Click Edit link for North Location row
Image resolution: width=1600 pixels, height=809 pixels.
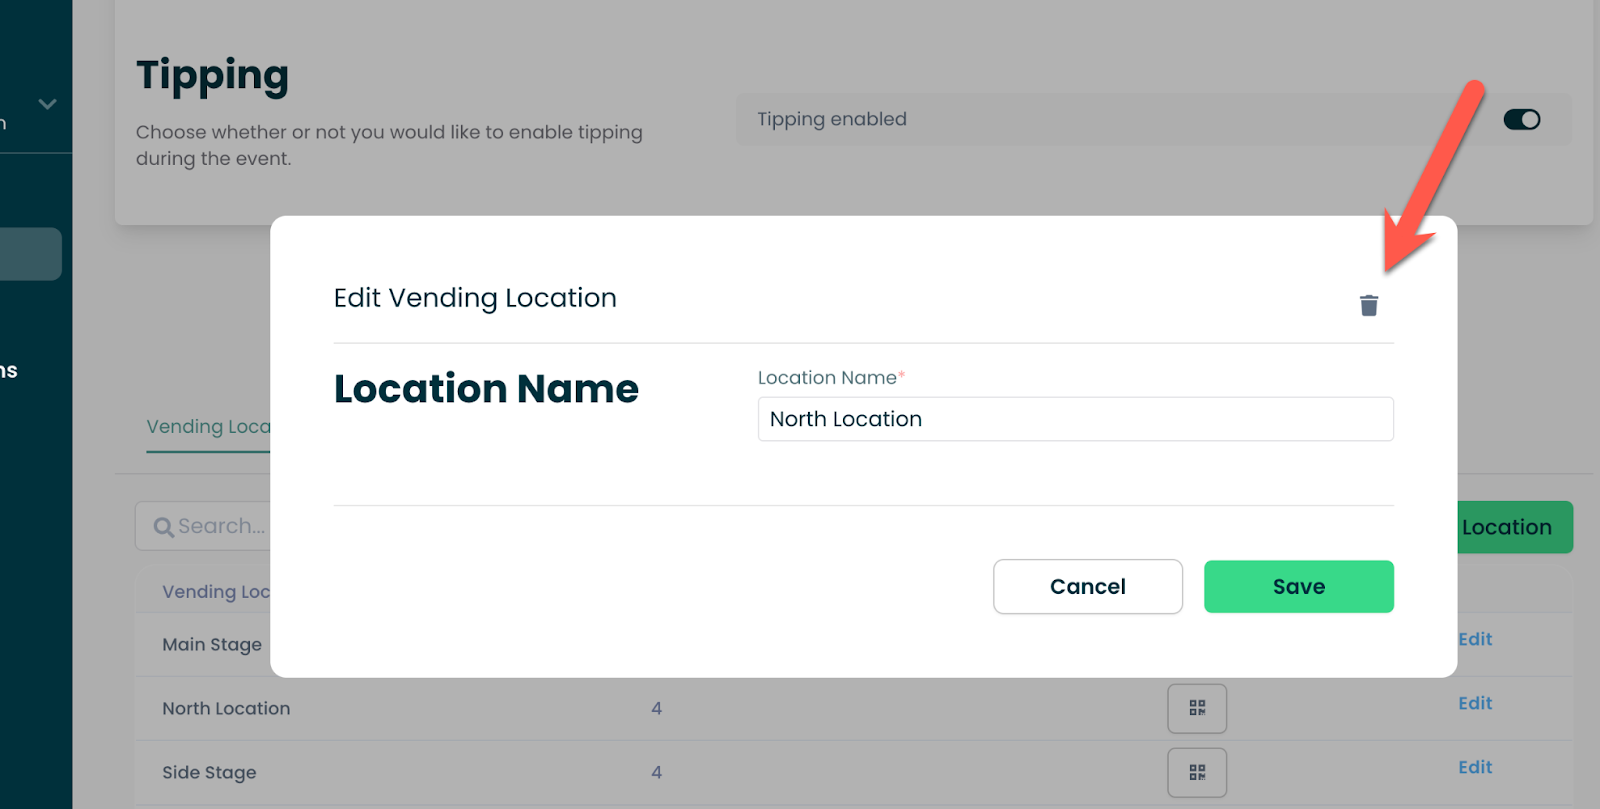pos(1474,703)
